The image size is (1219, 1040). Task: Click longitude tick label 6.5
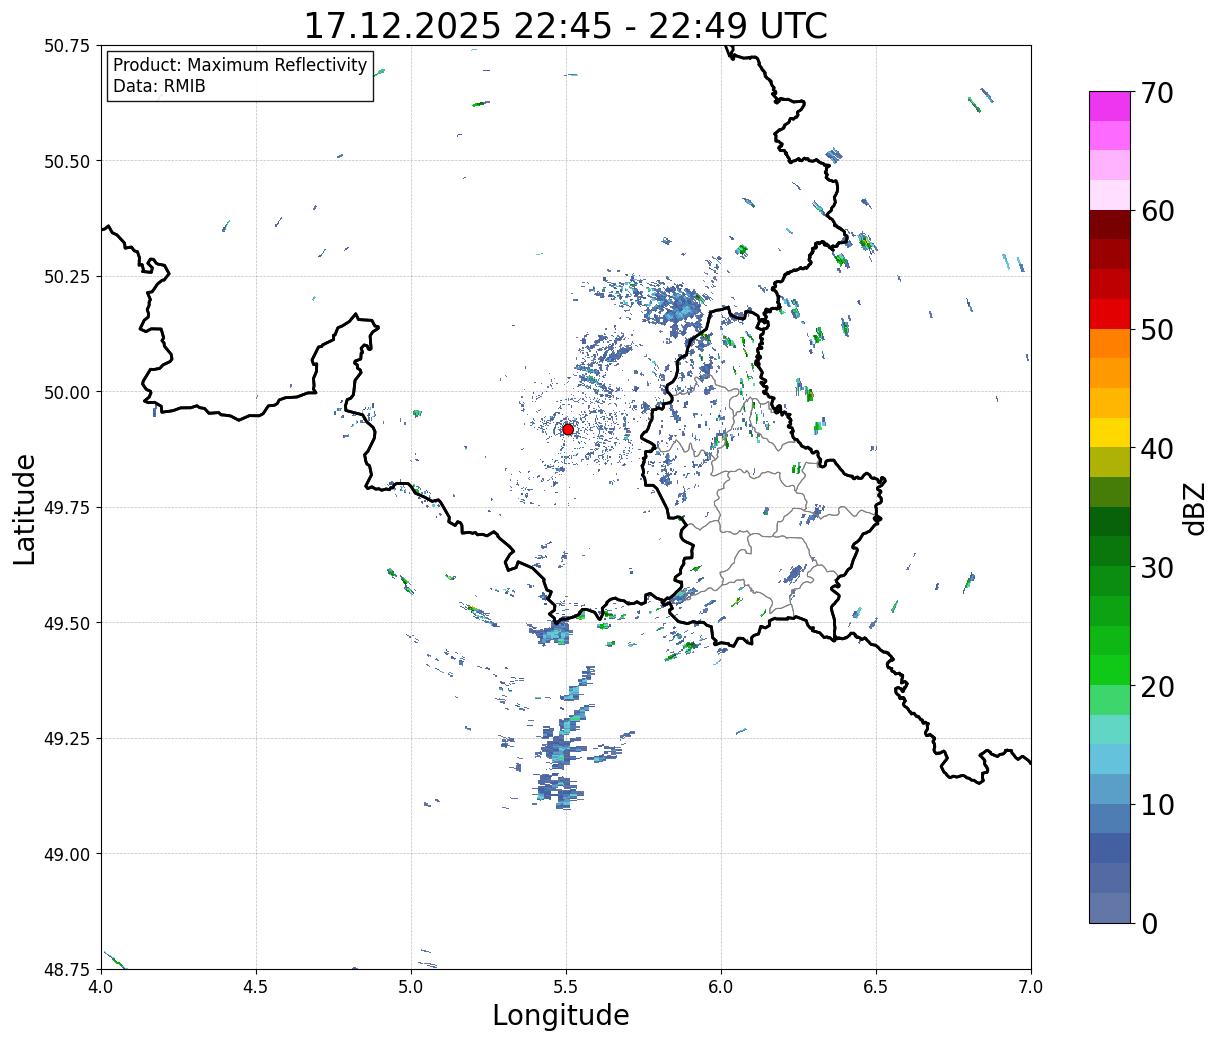click(x=876, y=986)
